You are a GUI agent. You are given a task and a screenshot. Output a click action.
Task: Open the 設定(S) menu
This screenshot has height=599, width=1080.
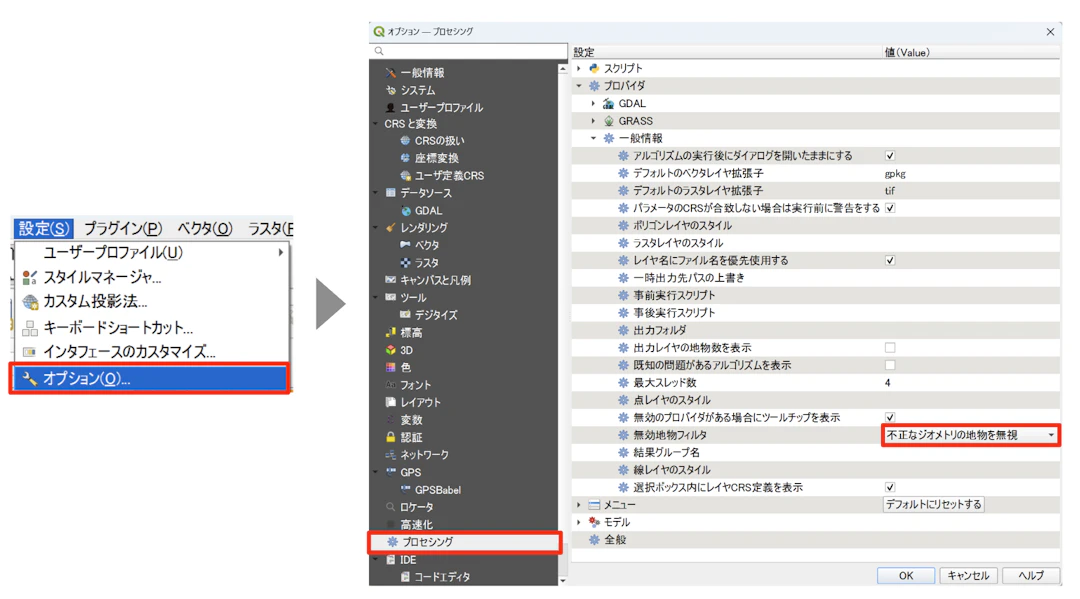click(x=42, y=228)
